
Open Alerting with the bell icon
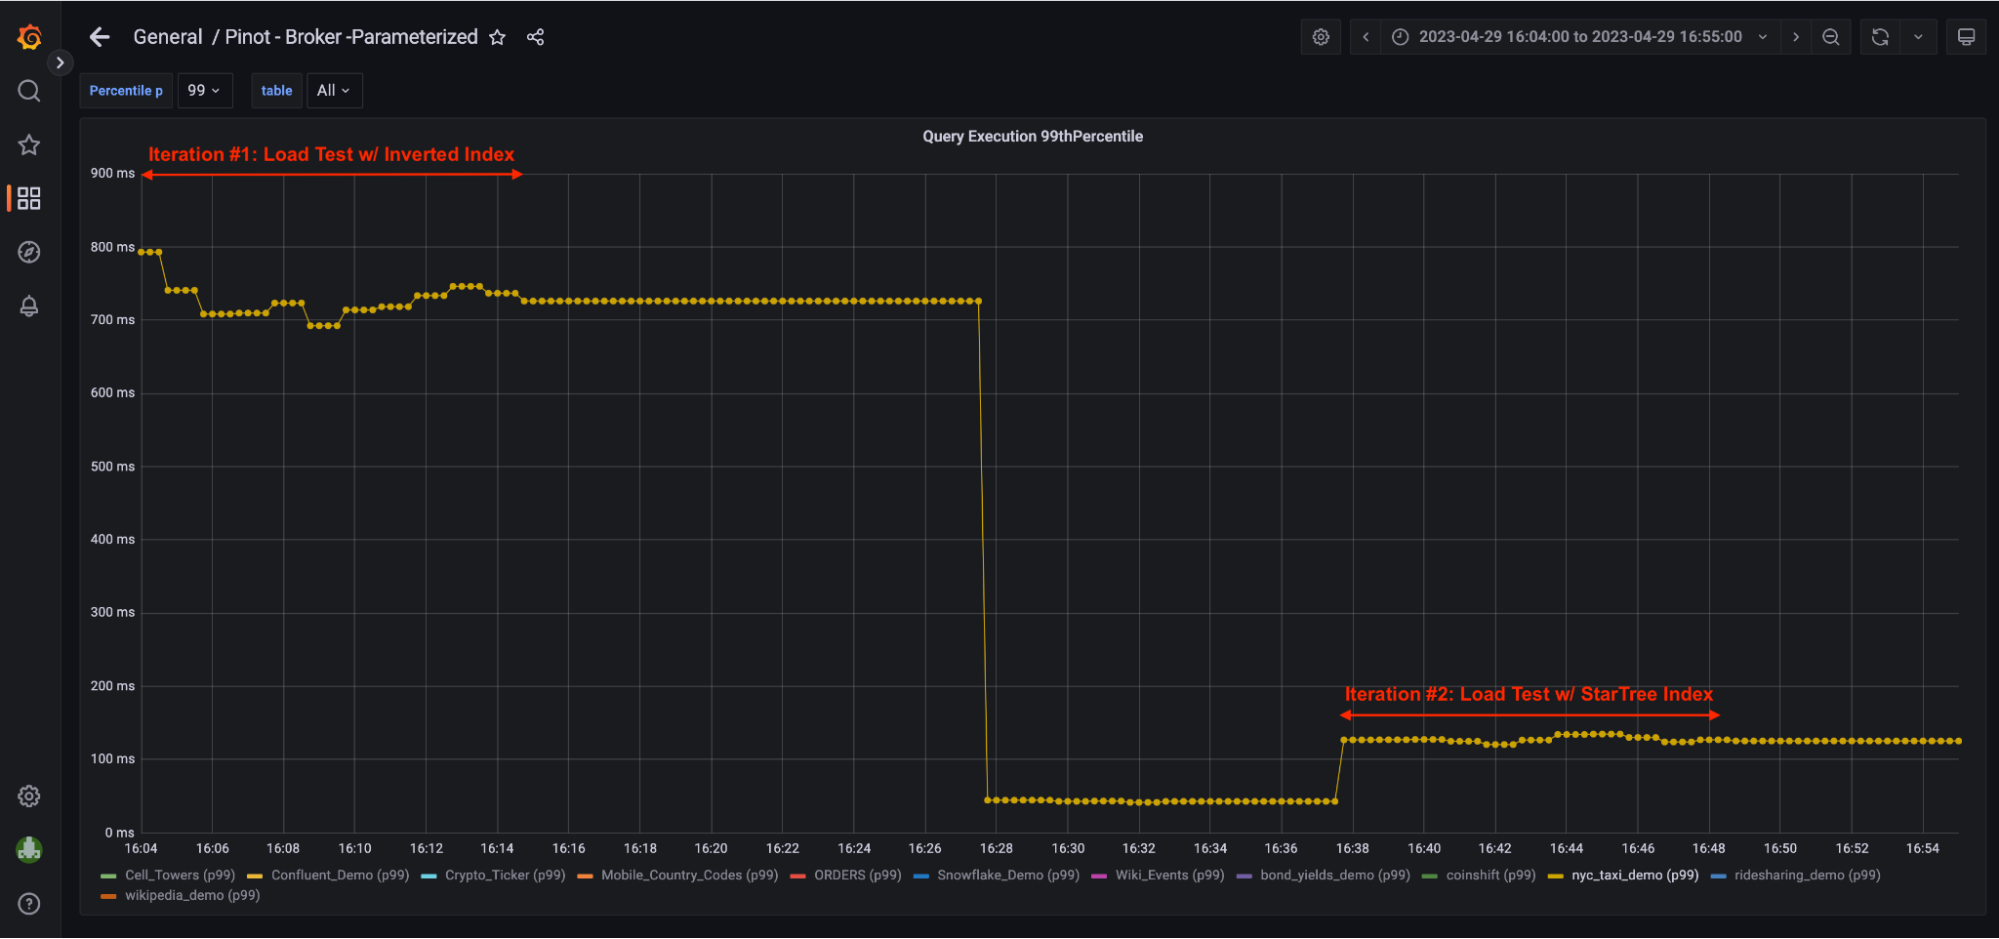pos(28,306)
